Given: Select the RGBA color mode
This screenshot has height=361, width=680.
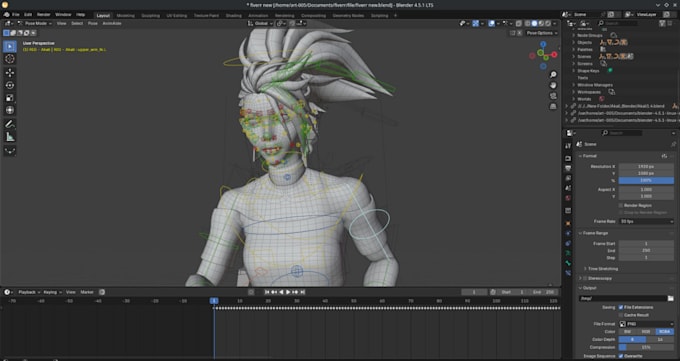Looking at the screenshot, I should [664, 332].
